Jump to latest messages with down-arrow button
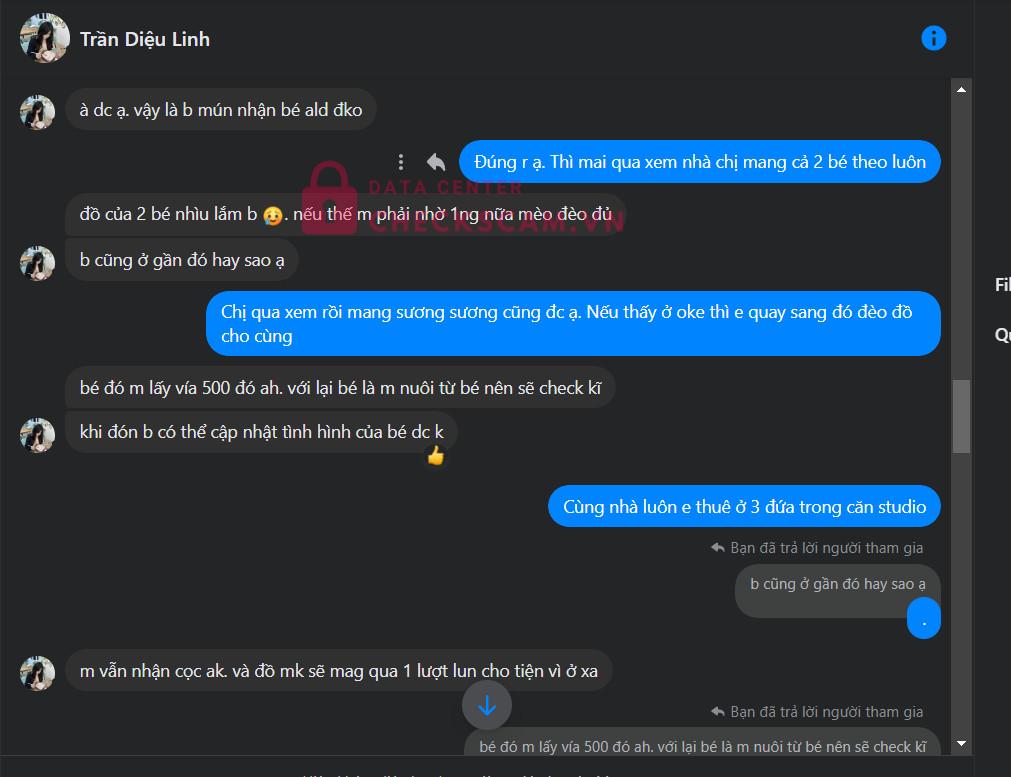1011x777 pixels. click(x=487, y=705)
